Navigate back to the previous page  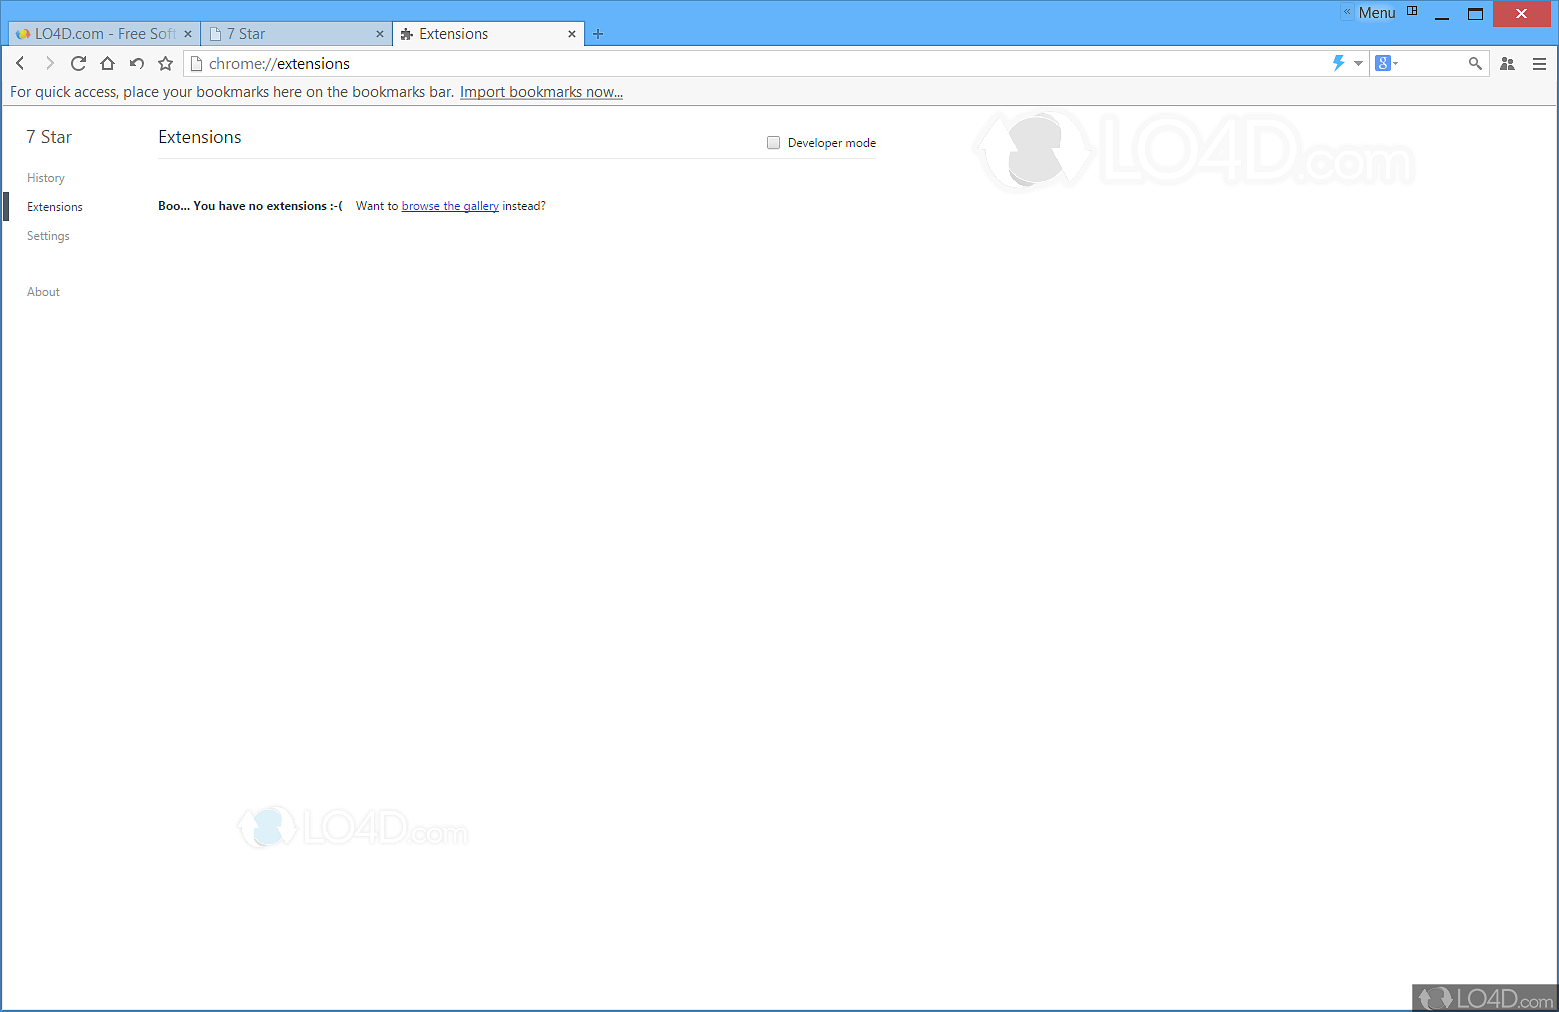coord(20,63)
